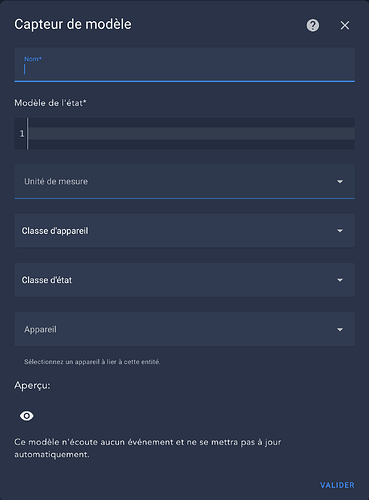The image size is (369, 500).
Task: Click the Appareil field label
Action: pos(40,329)
